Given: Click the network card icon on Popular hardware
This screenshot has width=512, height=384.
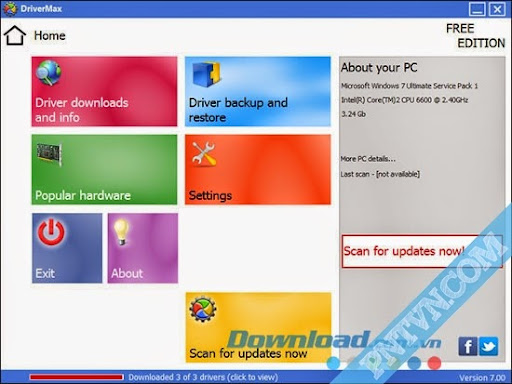Looking at the screenshot, I should pyautogui.click(x=49, y=154).
